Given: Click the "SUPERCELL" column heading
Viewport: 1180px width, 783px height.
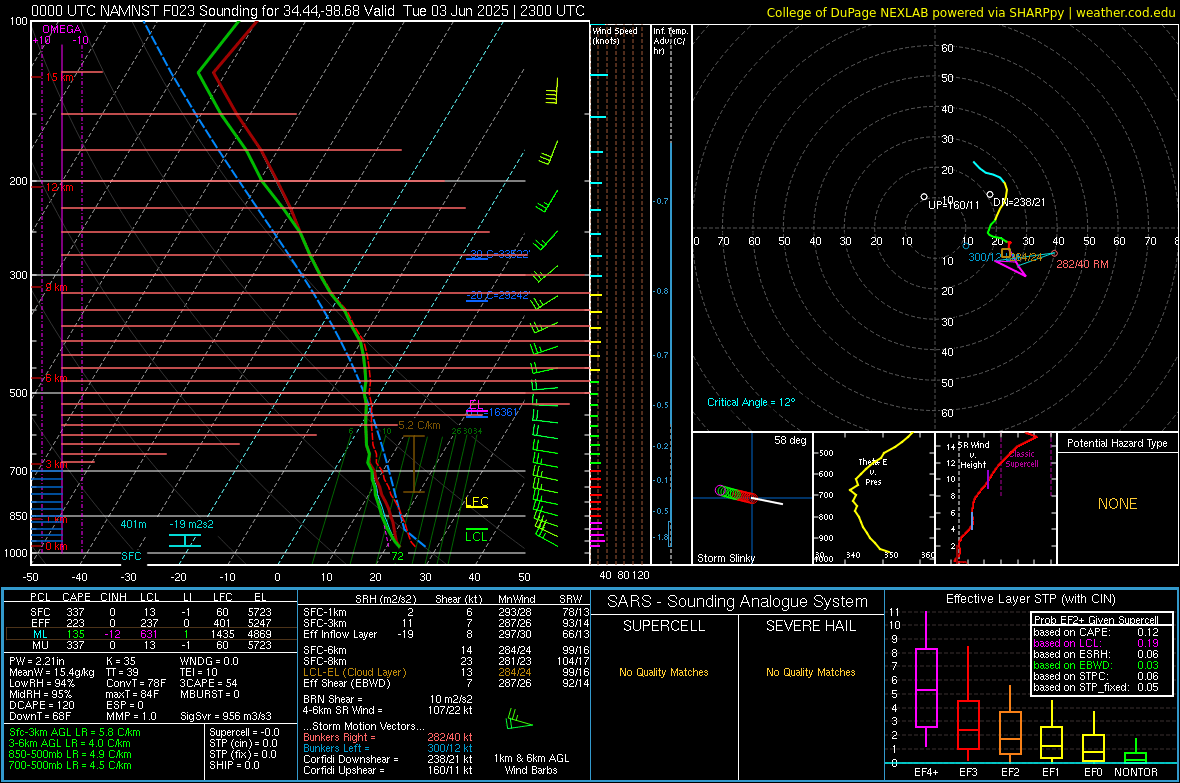Looking at the screenshot, I should click(x=664, y=626).
